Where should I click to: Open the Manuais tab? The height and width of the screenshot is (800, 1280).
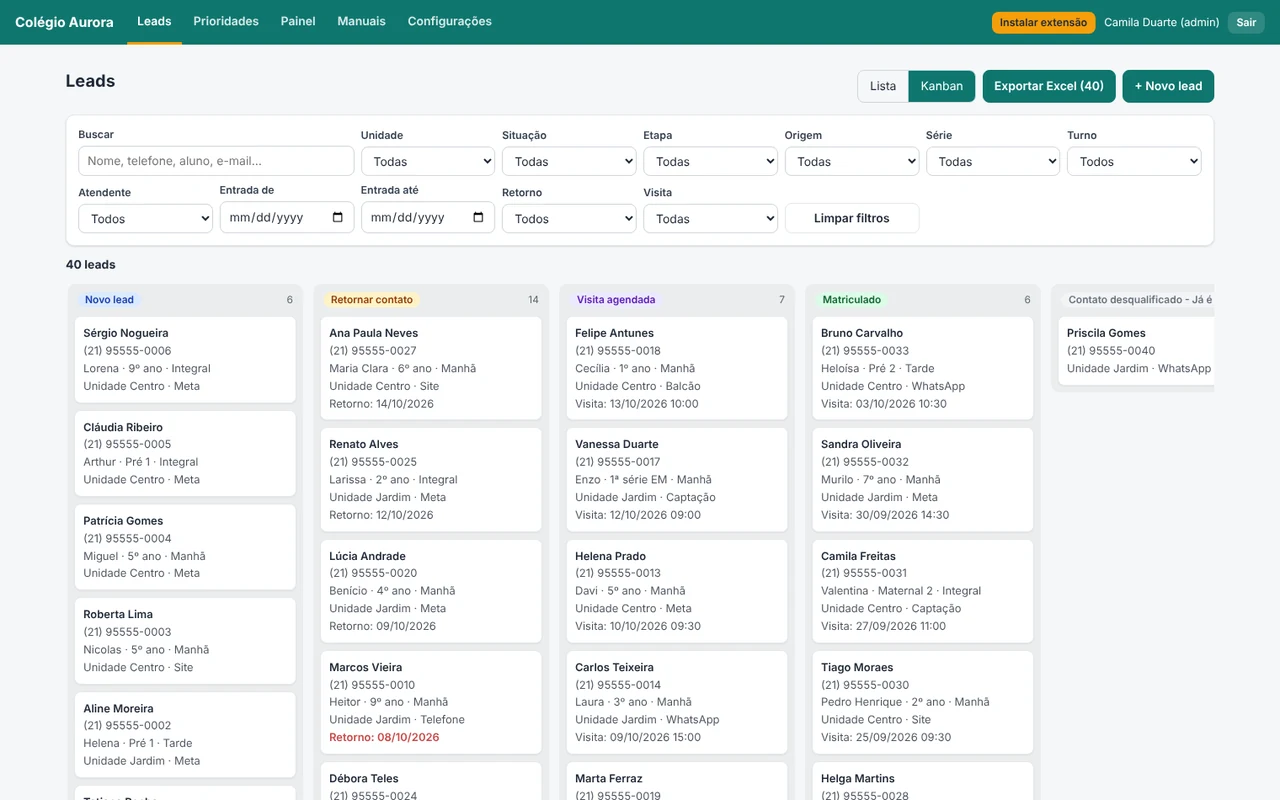[362, 21]
